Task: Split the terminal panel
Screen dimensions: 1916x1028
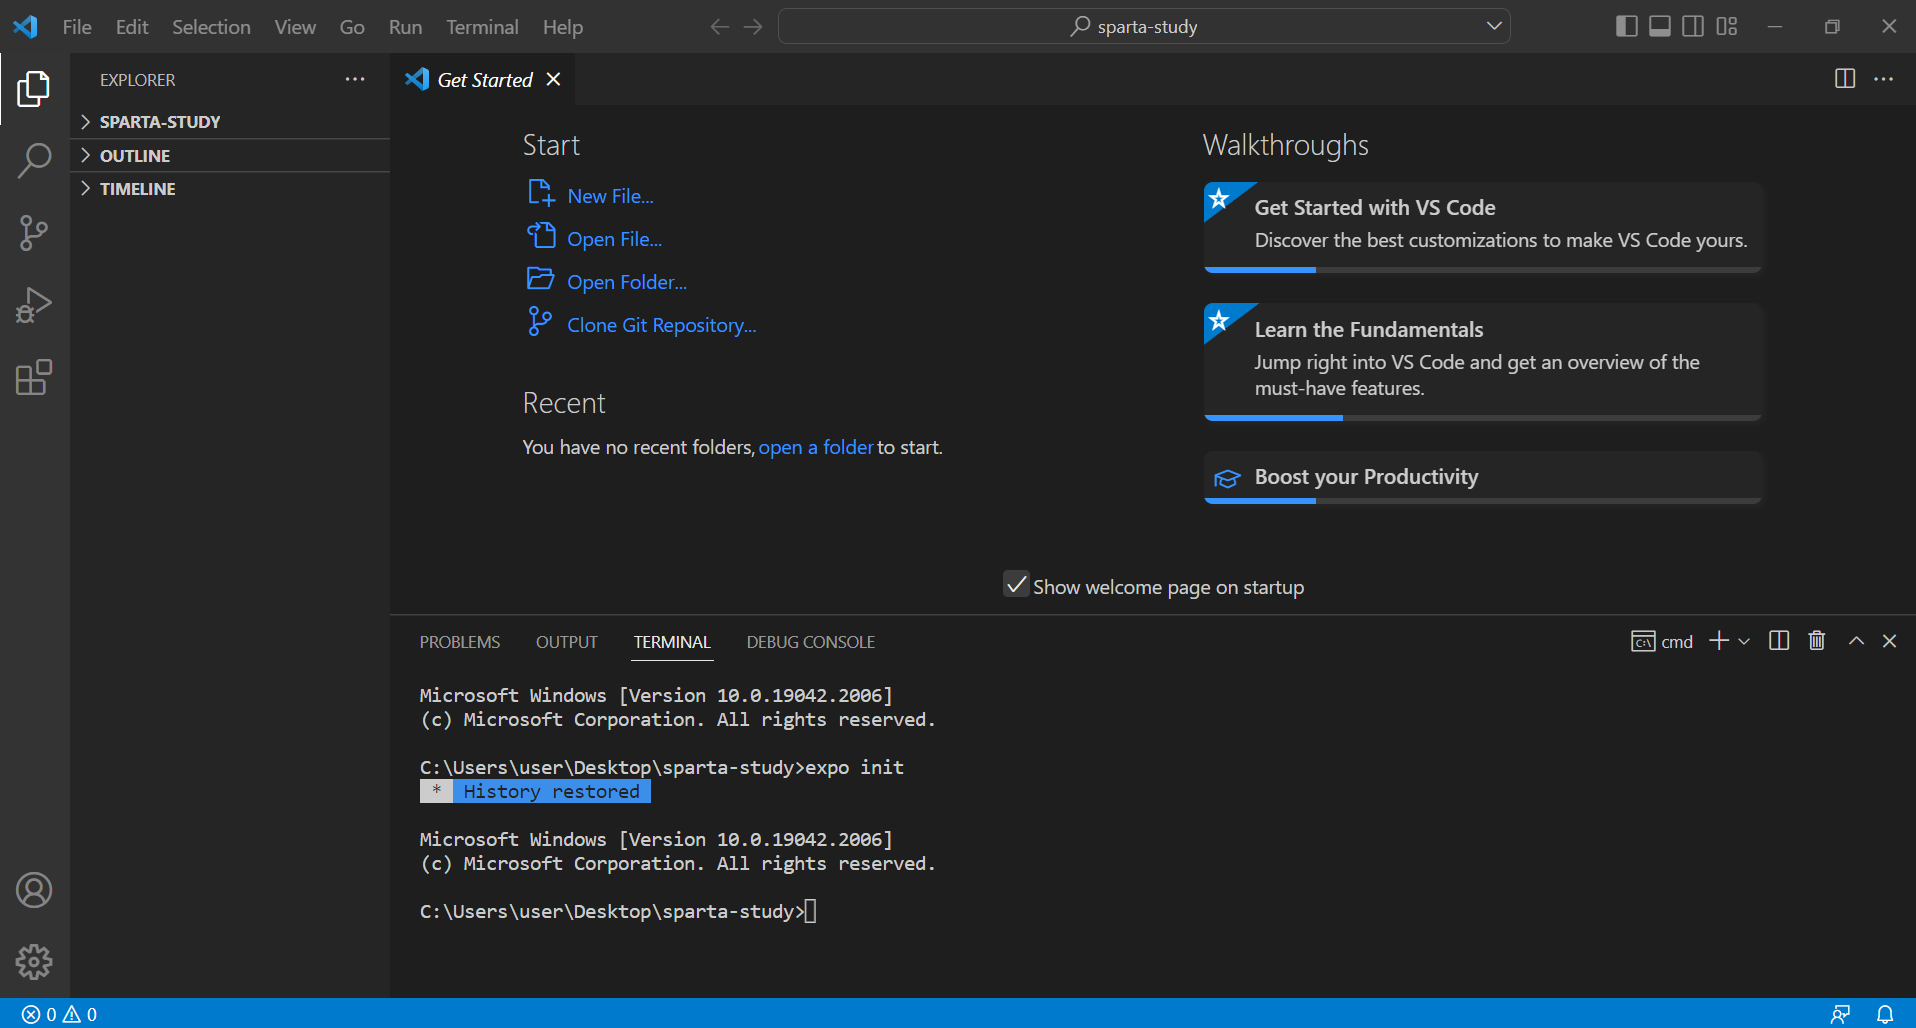Action: [x=1779, y=641]
